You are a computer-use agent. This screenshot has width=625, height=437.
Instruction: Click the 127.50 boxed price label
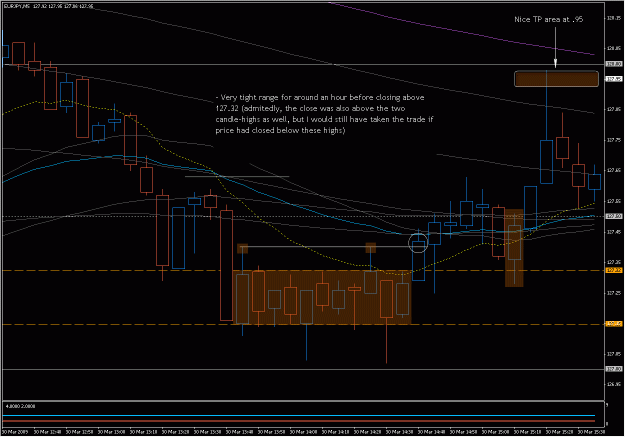pos(614,216)
